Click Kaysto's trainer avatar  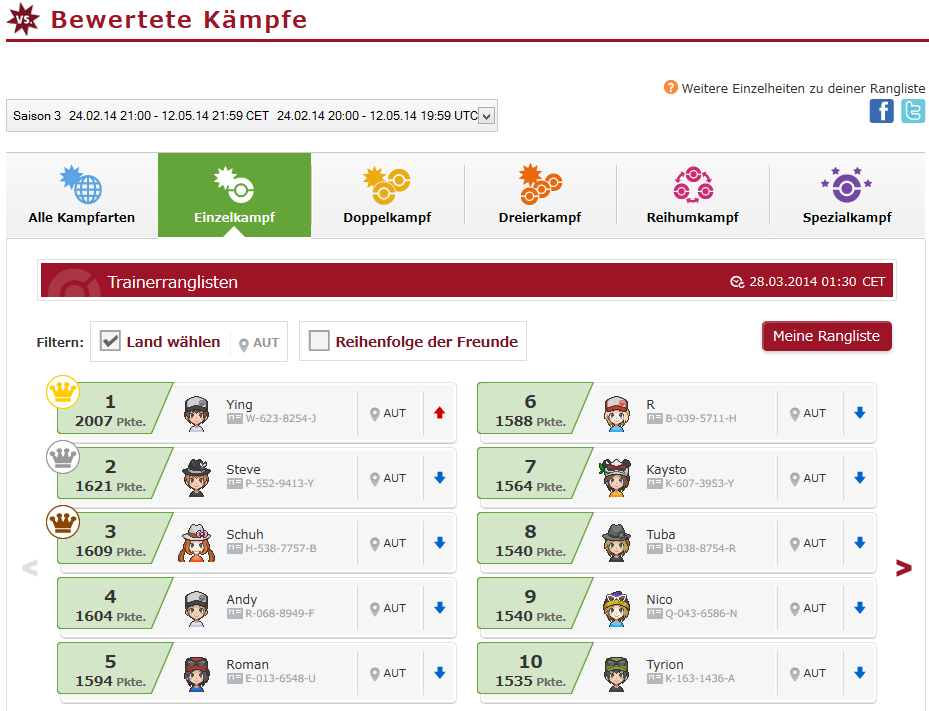coord(616,478)
